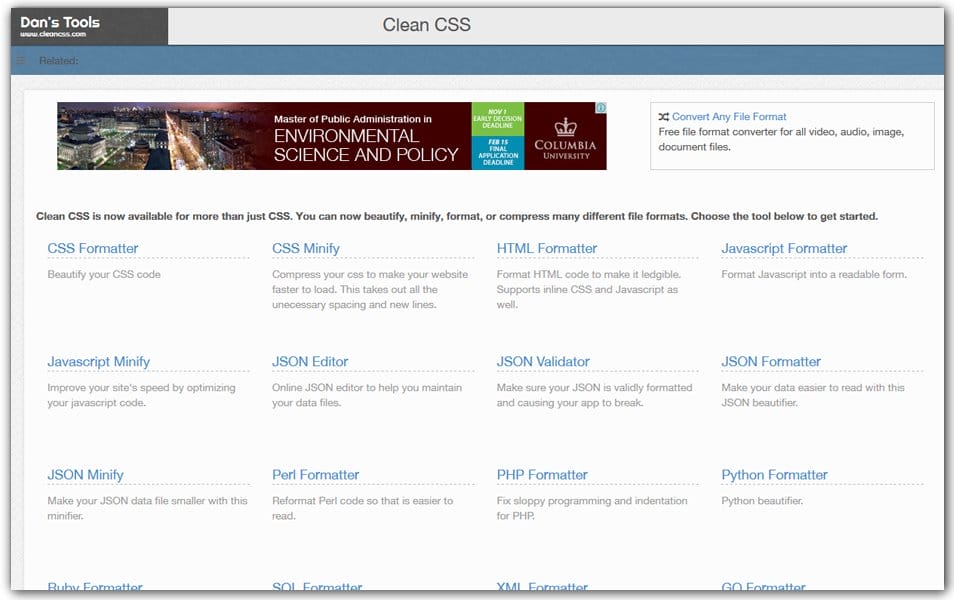
Task: Click the shuffle icon next to Convert Any File Format
Action: pyautogui.click(x=664, y=116)
